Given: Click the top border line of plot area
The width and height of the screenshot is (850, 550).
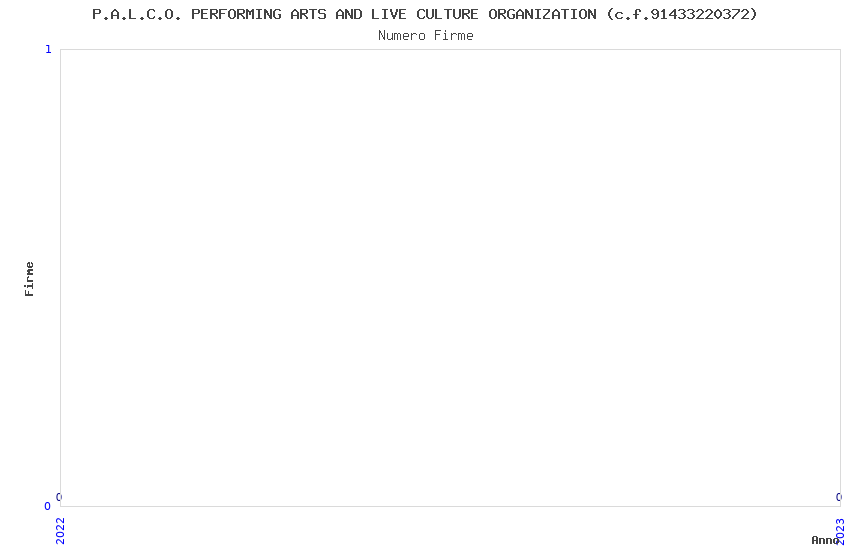Looking at the screenshot, I should point(450,49).
